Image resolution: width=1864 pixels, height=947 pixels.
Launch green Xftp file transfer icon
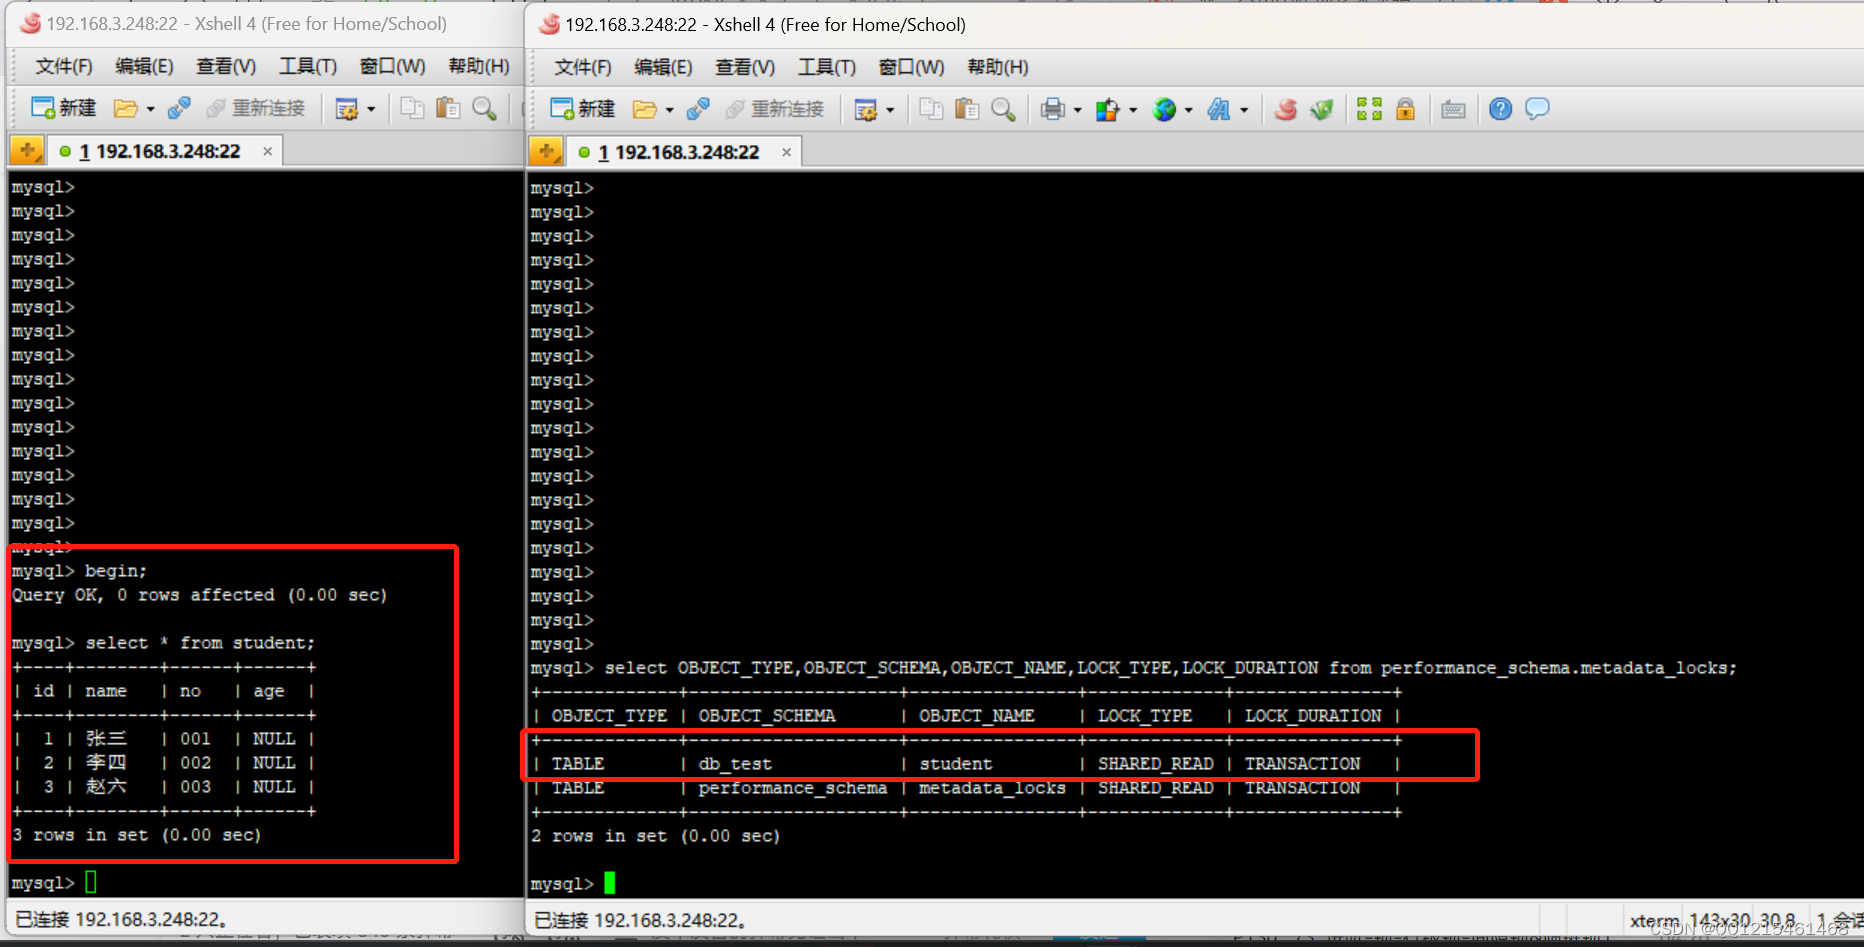click(x=1322, y=109)
